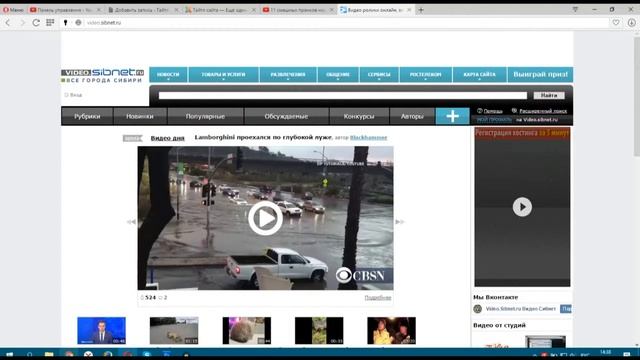This screenshot has height=360, width=640.
Task: Add page to bookmarks heart icon
Action: coord(616,23)
